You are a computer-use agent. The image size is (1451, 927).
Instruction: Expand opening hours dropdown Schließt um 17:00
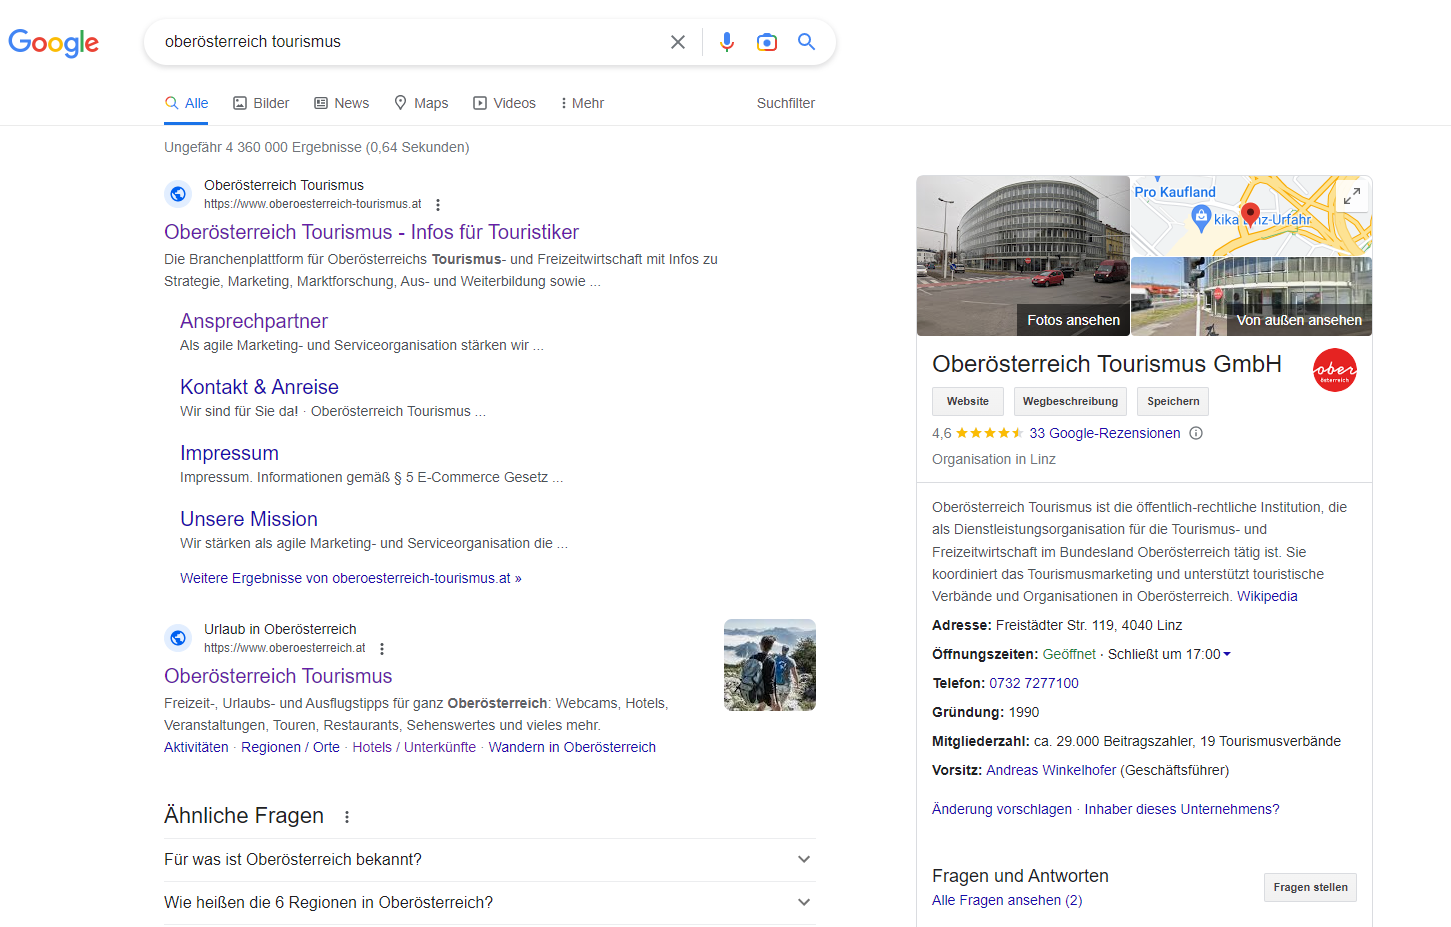(x=1169, y=654)
